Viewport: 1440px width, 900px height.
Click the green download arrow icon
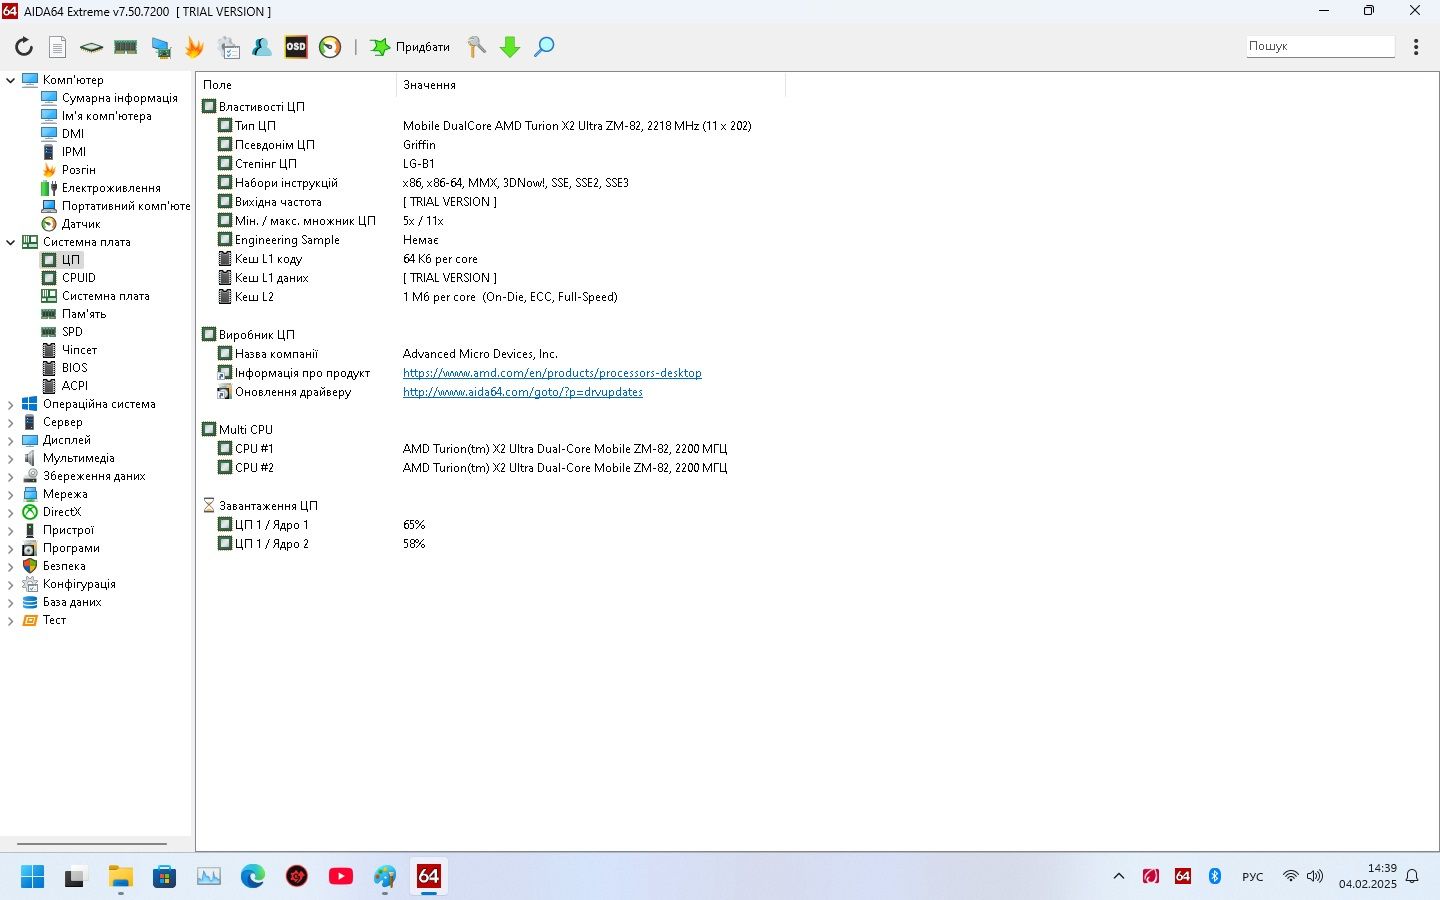[510, 47]
